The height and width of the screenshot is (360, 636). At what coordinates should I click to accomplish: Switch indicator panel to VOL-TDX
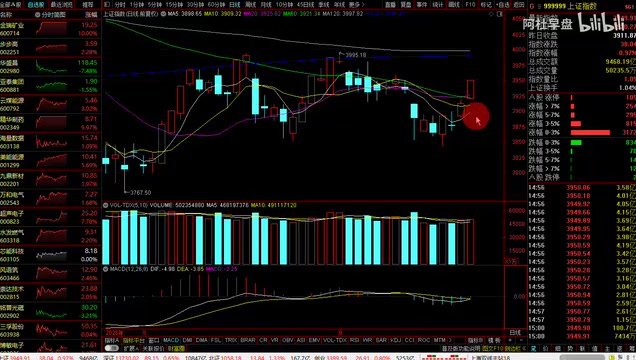[x=335, y=340]
